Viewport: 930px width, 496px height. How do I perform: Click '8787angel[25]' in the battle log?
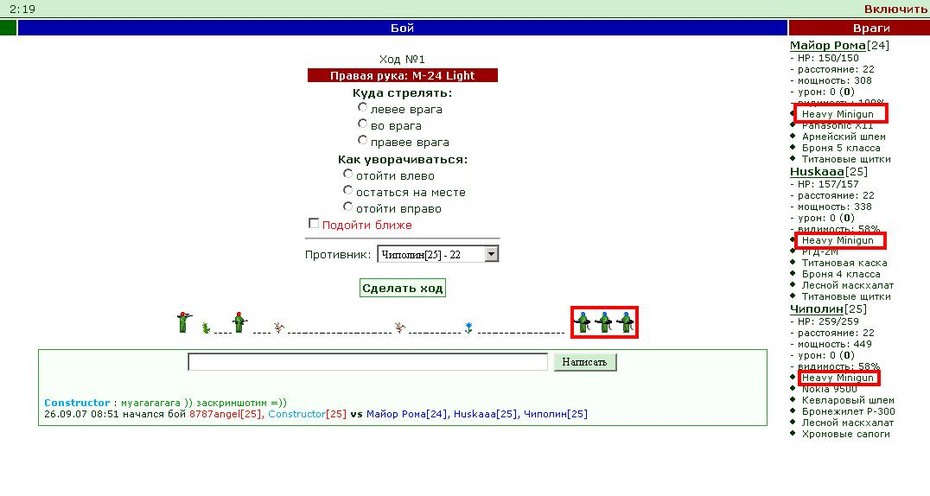pyautogui.click(x=225, y=414)
